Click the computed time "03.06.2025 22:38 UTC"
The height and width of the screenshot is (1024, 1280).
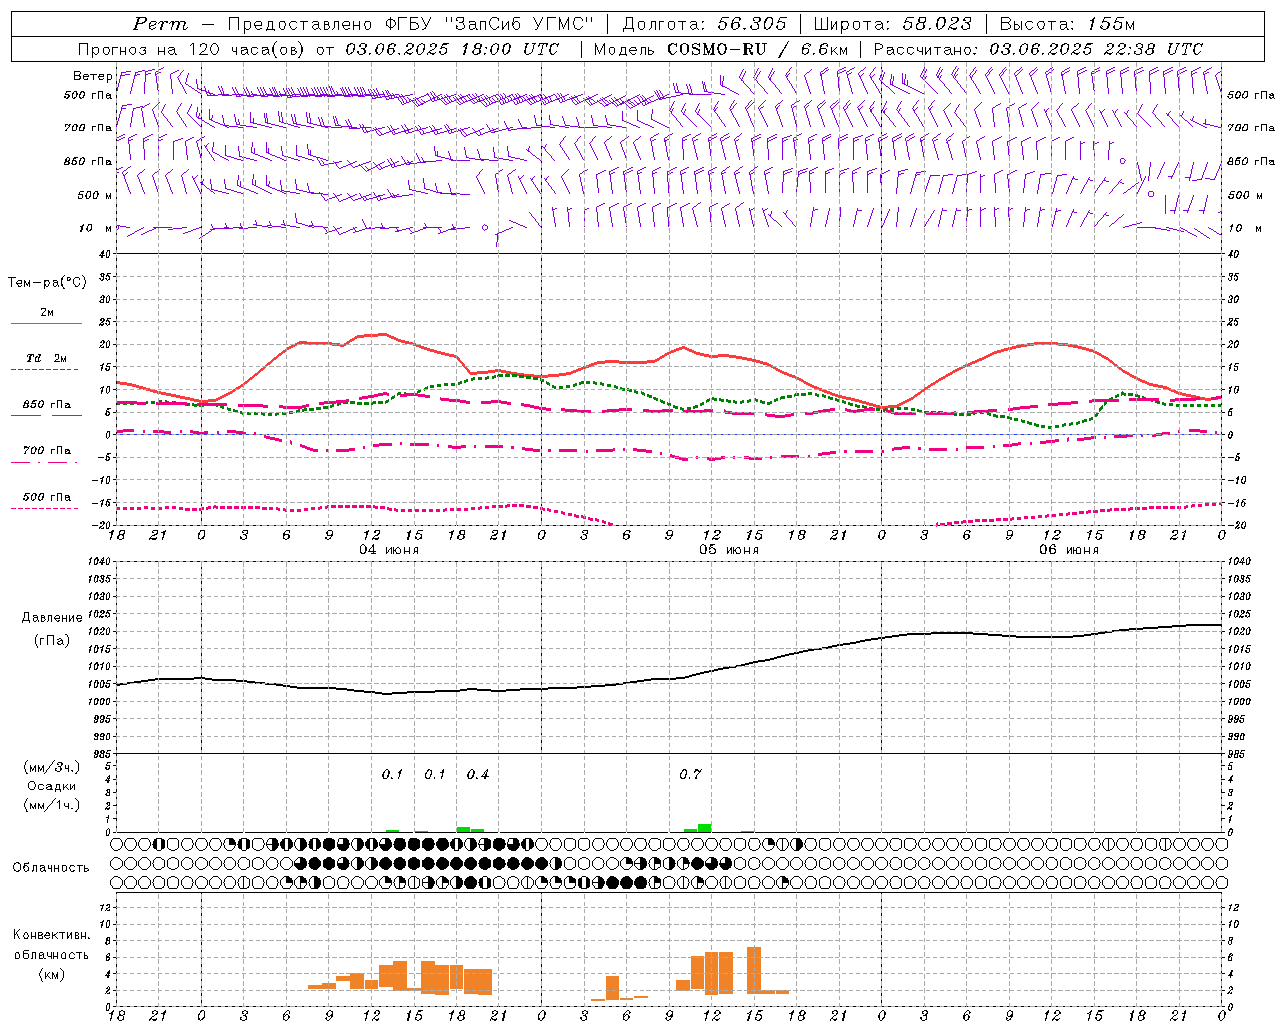[1096, 49]
